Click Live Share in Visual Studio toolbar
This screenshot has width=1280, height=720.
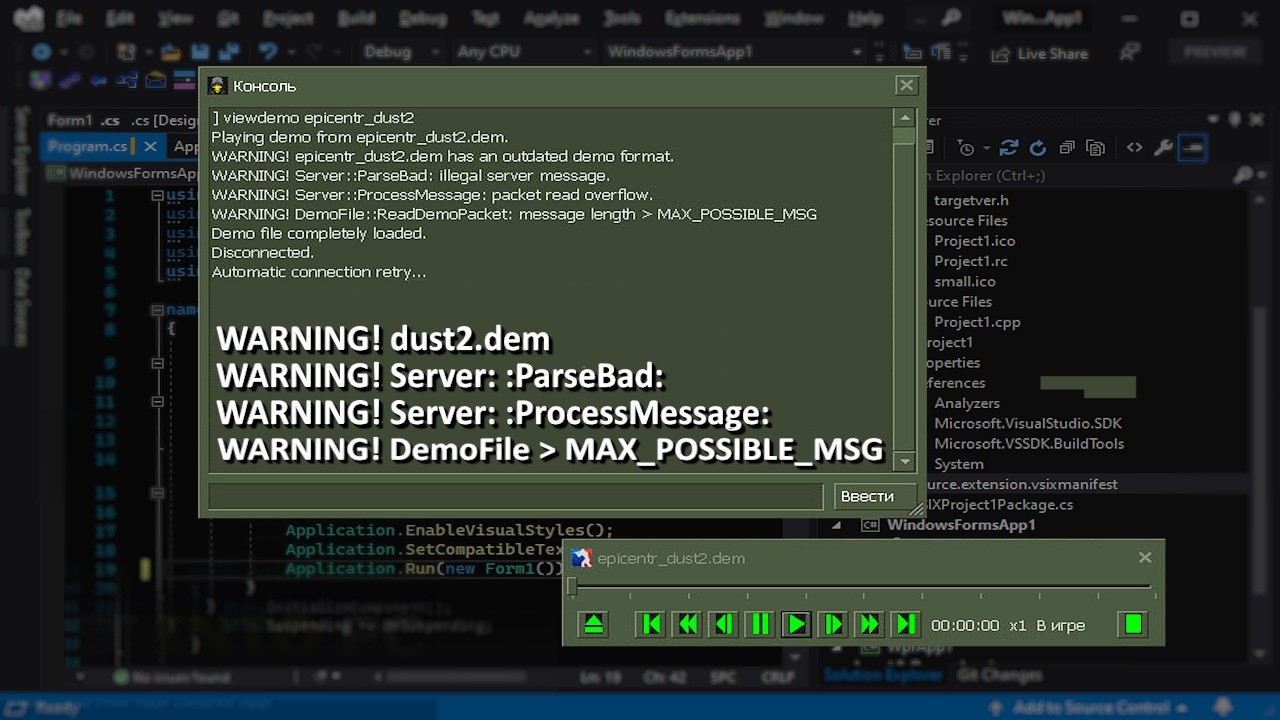pyautogui.click(x=1039, y=53)
